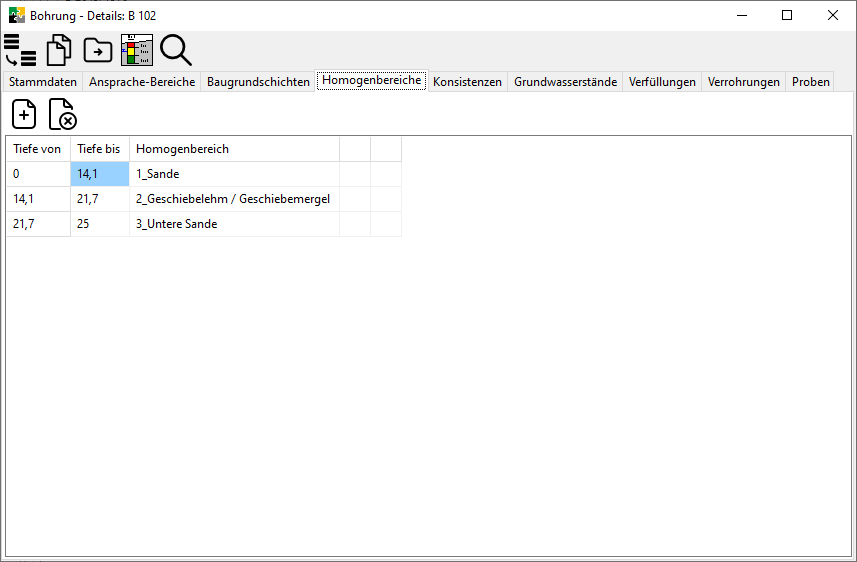This screenshot has height=562, width=857.
Task: Open the Verrohrungen tab
Action: pyautogui.click(x=743, y=82)
